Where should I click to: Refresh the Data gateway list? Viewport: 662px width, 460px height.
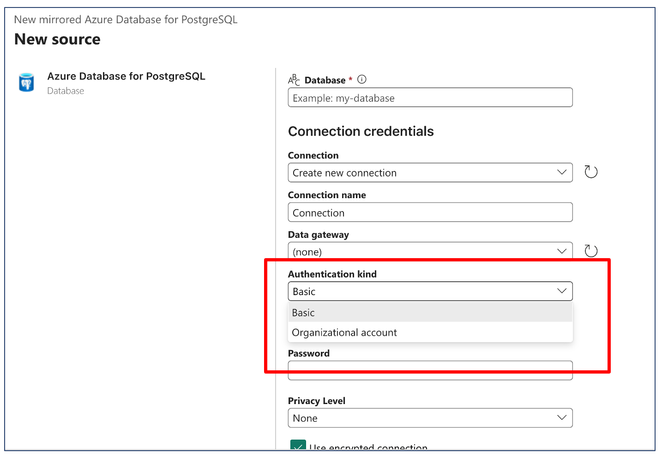tap(591, 251)
